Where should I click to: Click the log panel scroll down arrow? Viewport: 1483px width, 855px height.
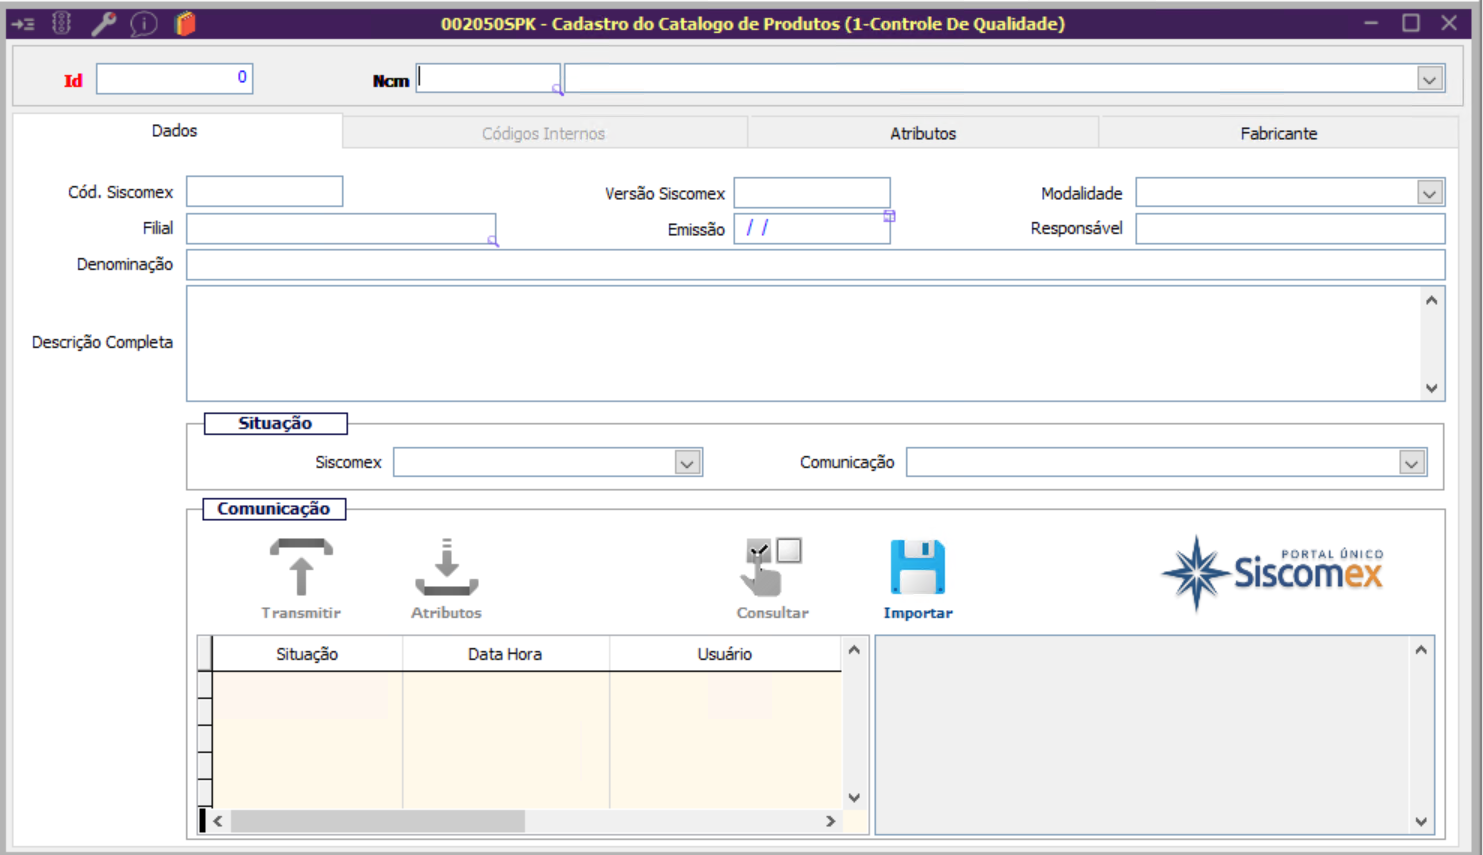coord(1421,822)
